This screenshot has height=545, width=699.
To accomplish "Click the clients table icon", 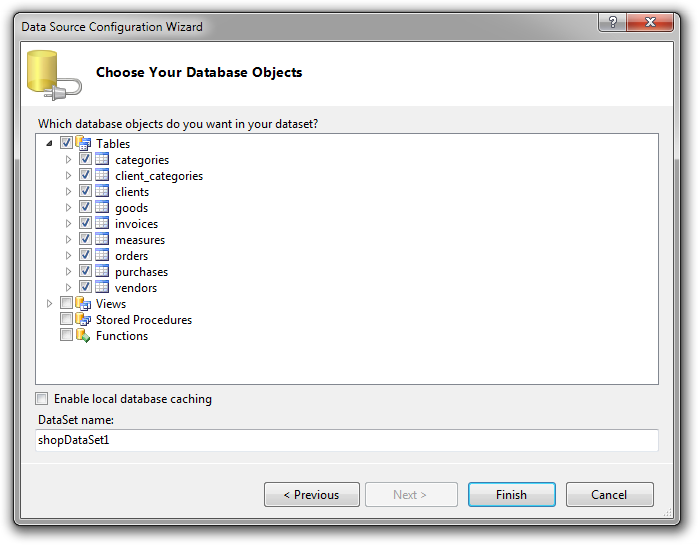I will coord(102,191).
